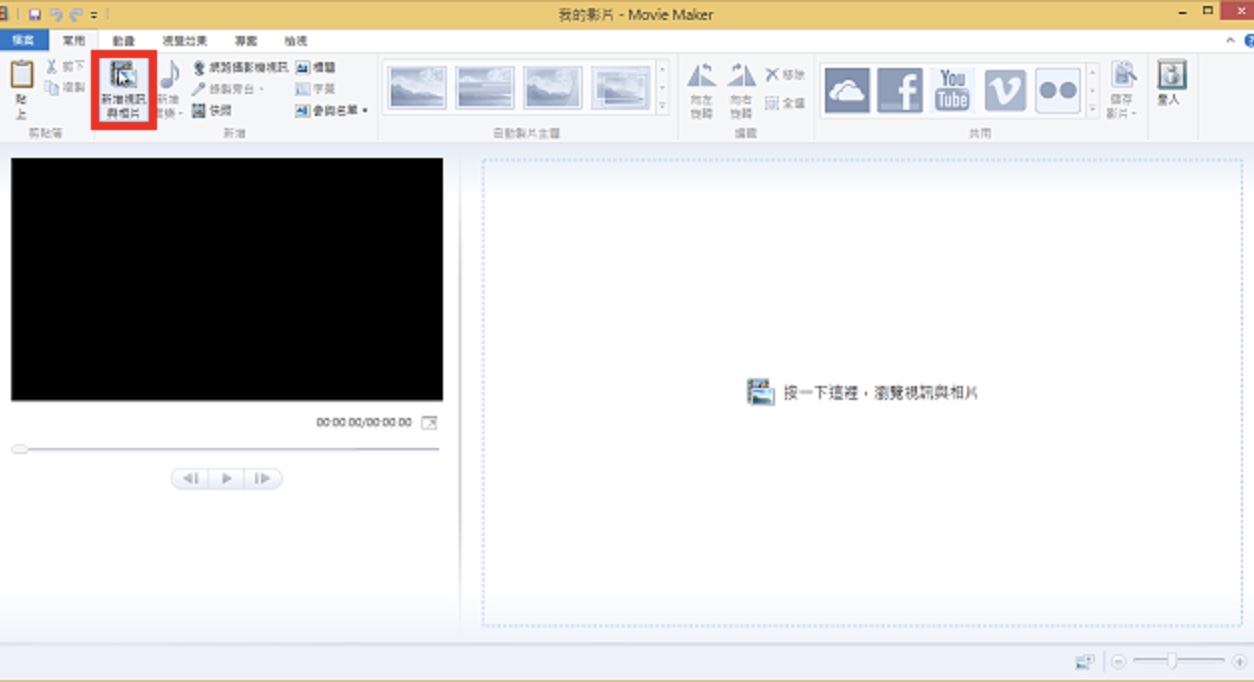The height and width of the screenshot is (682, 1254).
Task: Redo action in quick access toolbar
Action: pyautogui.click(x=76, y=15)
